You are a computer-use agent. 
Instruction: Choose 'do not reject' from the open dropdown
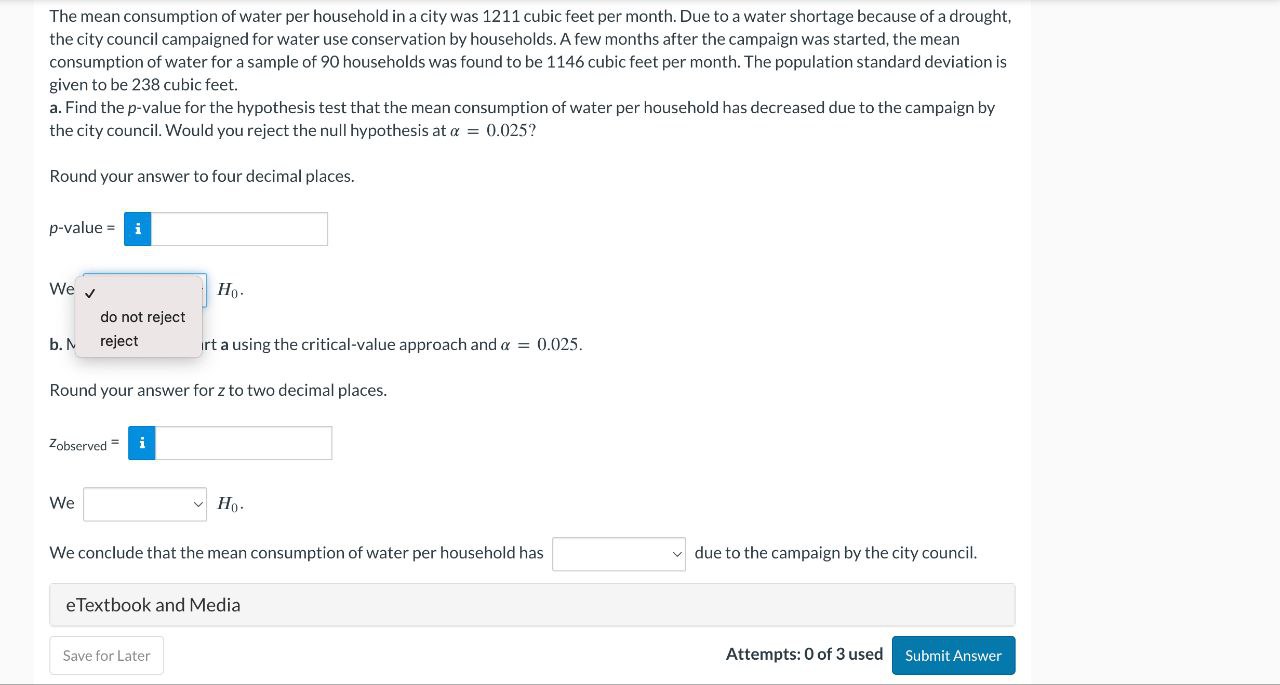tap(142, 316)
